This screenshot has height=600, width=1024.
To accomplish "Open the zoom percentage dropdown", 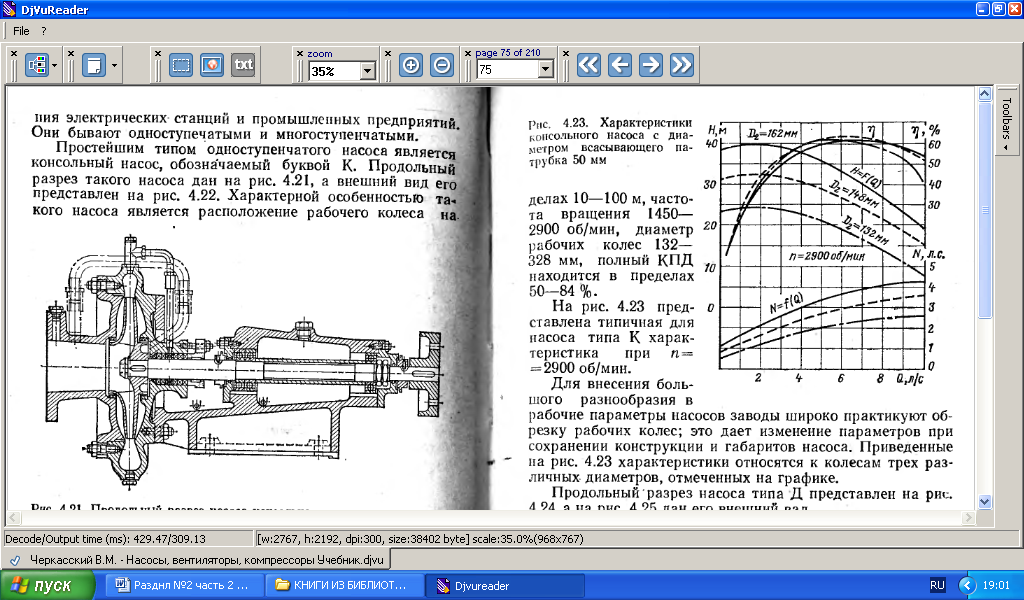I will click(x=368, y=71).
